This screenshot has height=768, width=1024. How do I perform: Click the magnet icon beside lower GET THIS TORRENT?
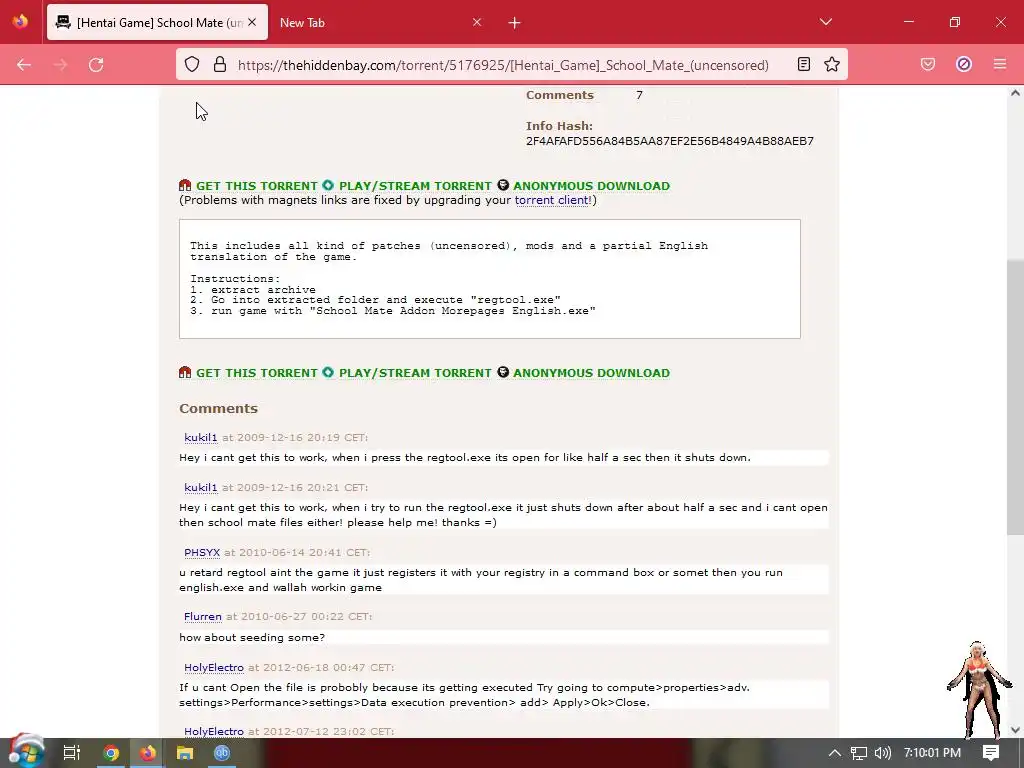click(x=185, y=372)
